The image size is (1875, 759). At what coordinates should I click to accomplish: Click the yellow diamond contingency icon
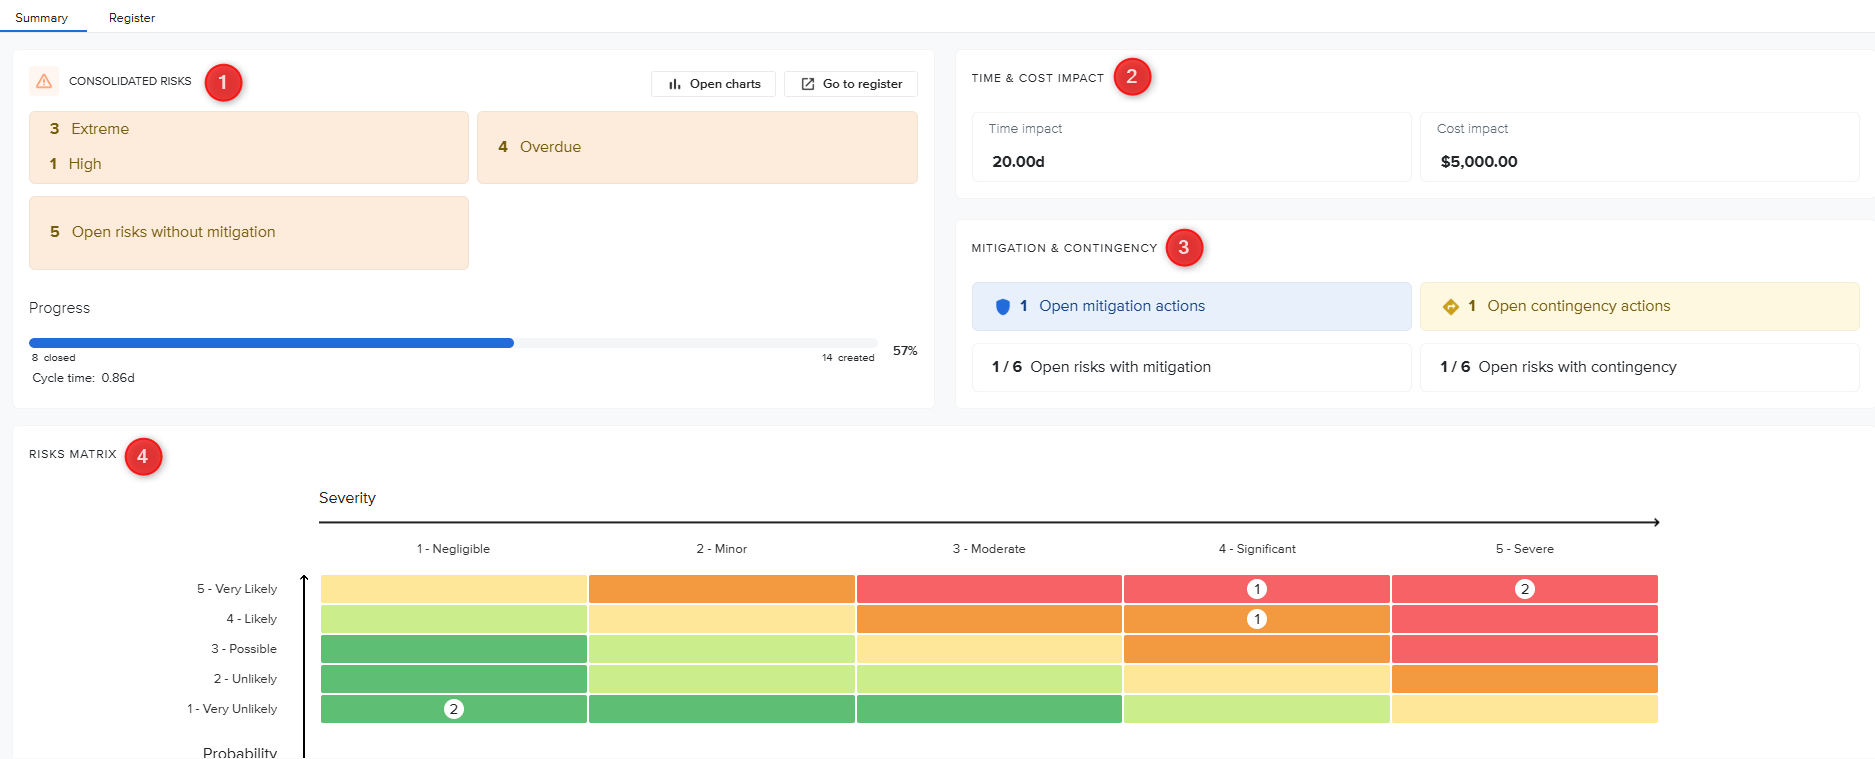[x=1451, y=307]
